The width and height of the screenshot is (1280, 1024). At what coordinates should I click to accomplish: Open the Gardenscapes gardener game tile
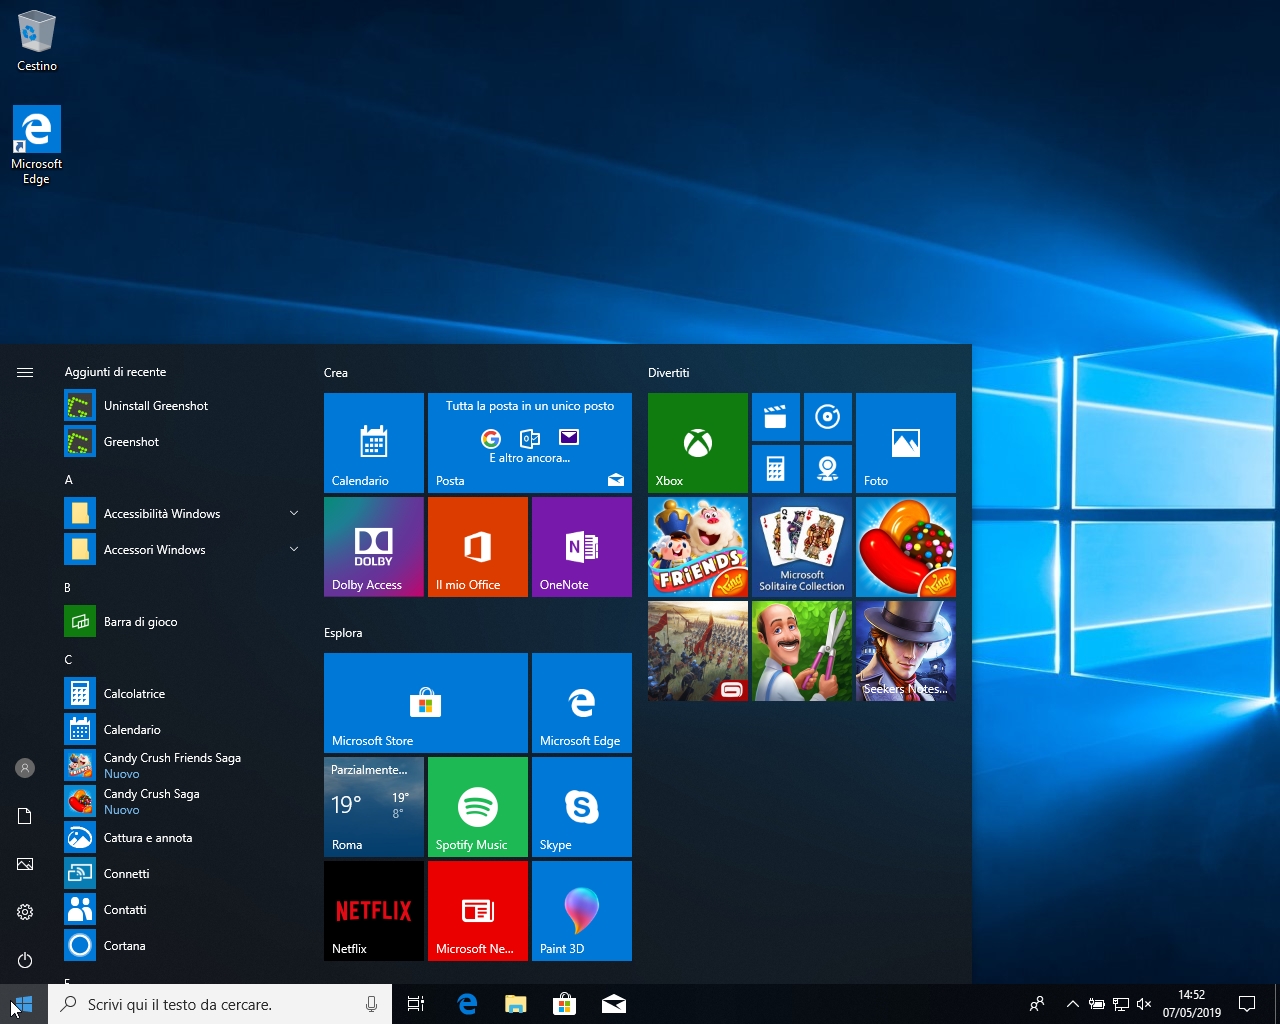click(802, 651)
